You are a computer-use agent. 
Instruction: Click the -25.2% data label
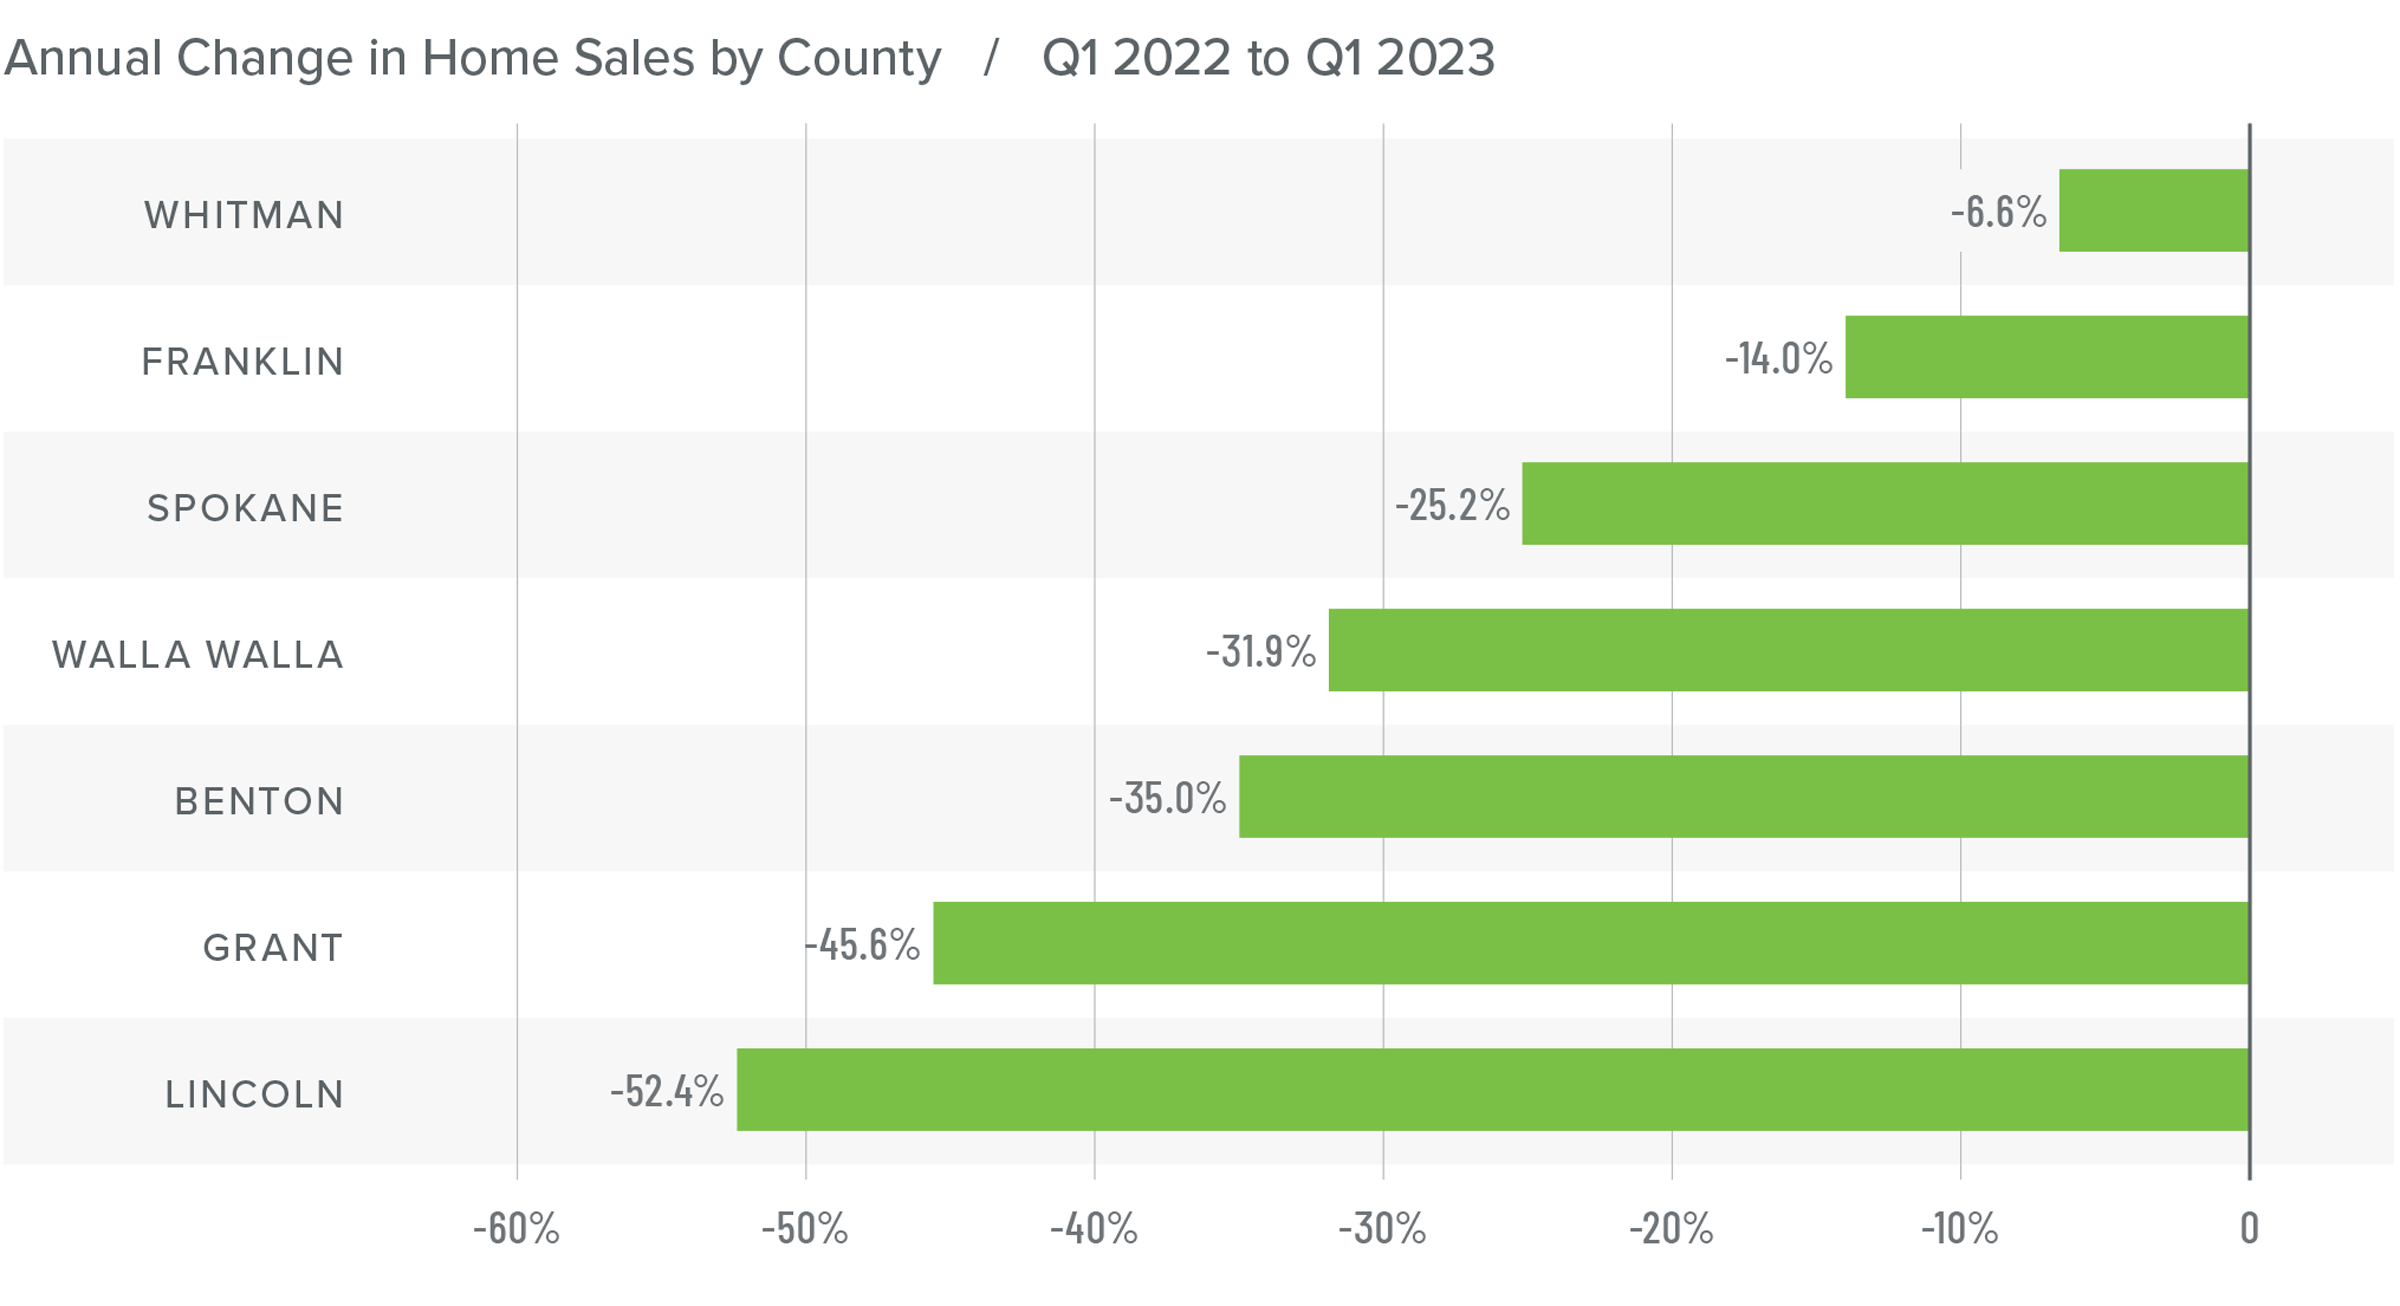(x=1452, y=505)
